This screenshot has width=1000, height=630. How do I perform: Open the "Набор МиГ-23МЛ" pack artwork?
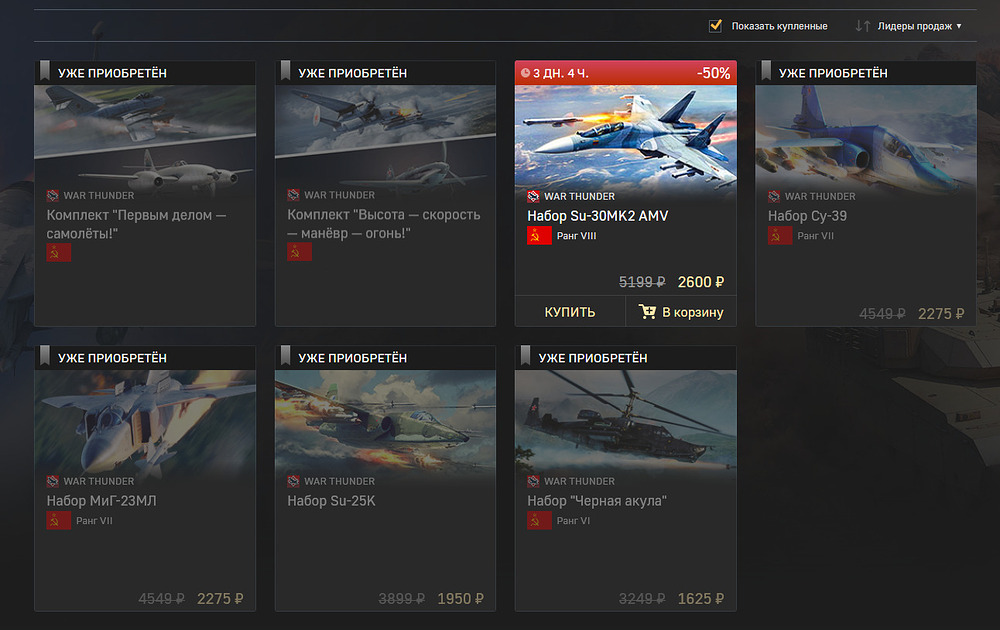tap(145, 421)
